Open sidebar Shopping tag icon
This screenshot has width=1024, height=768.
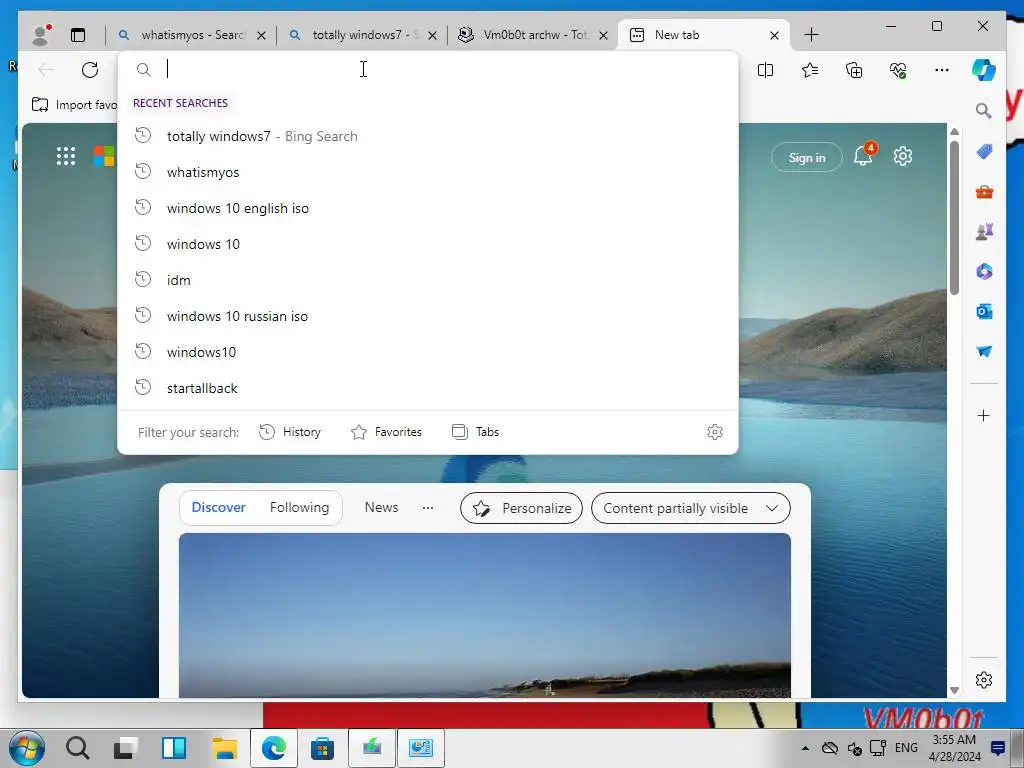coord(984,152)
